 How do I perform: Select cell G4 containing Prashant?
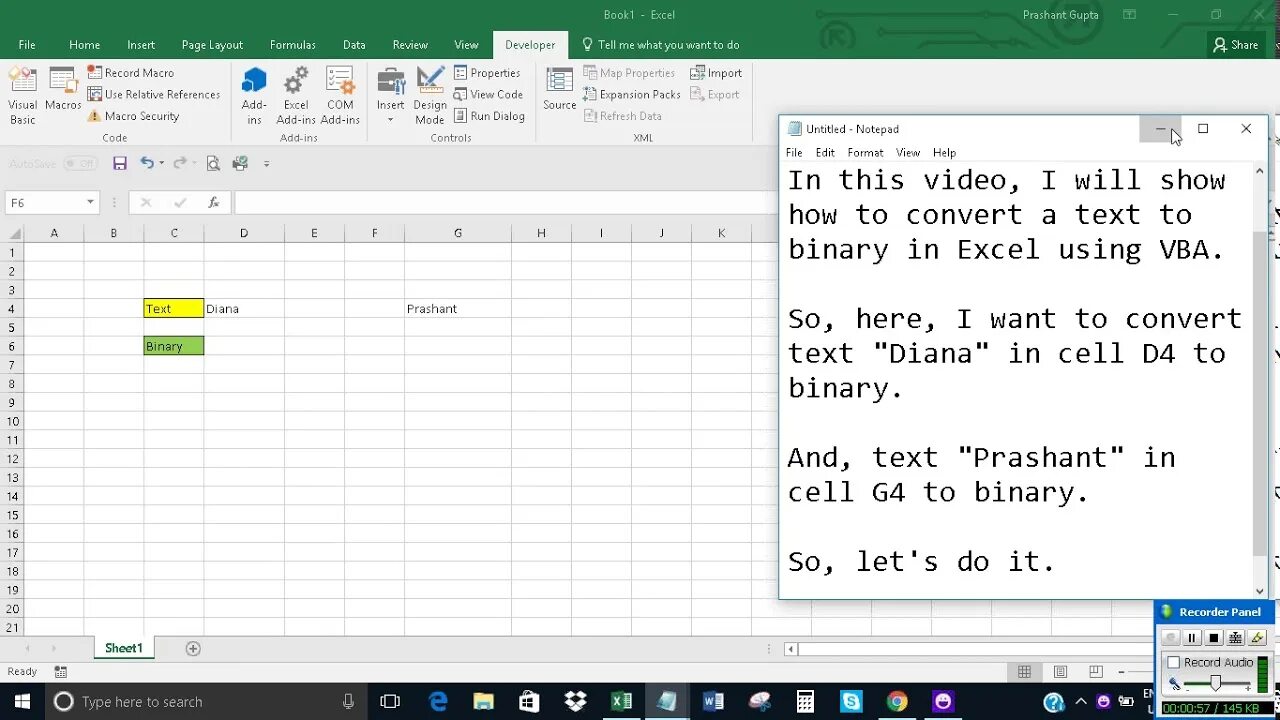[x=458, y=309]
